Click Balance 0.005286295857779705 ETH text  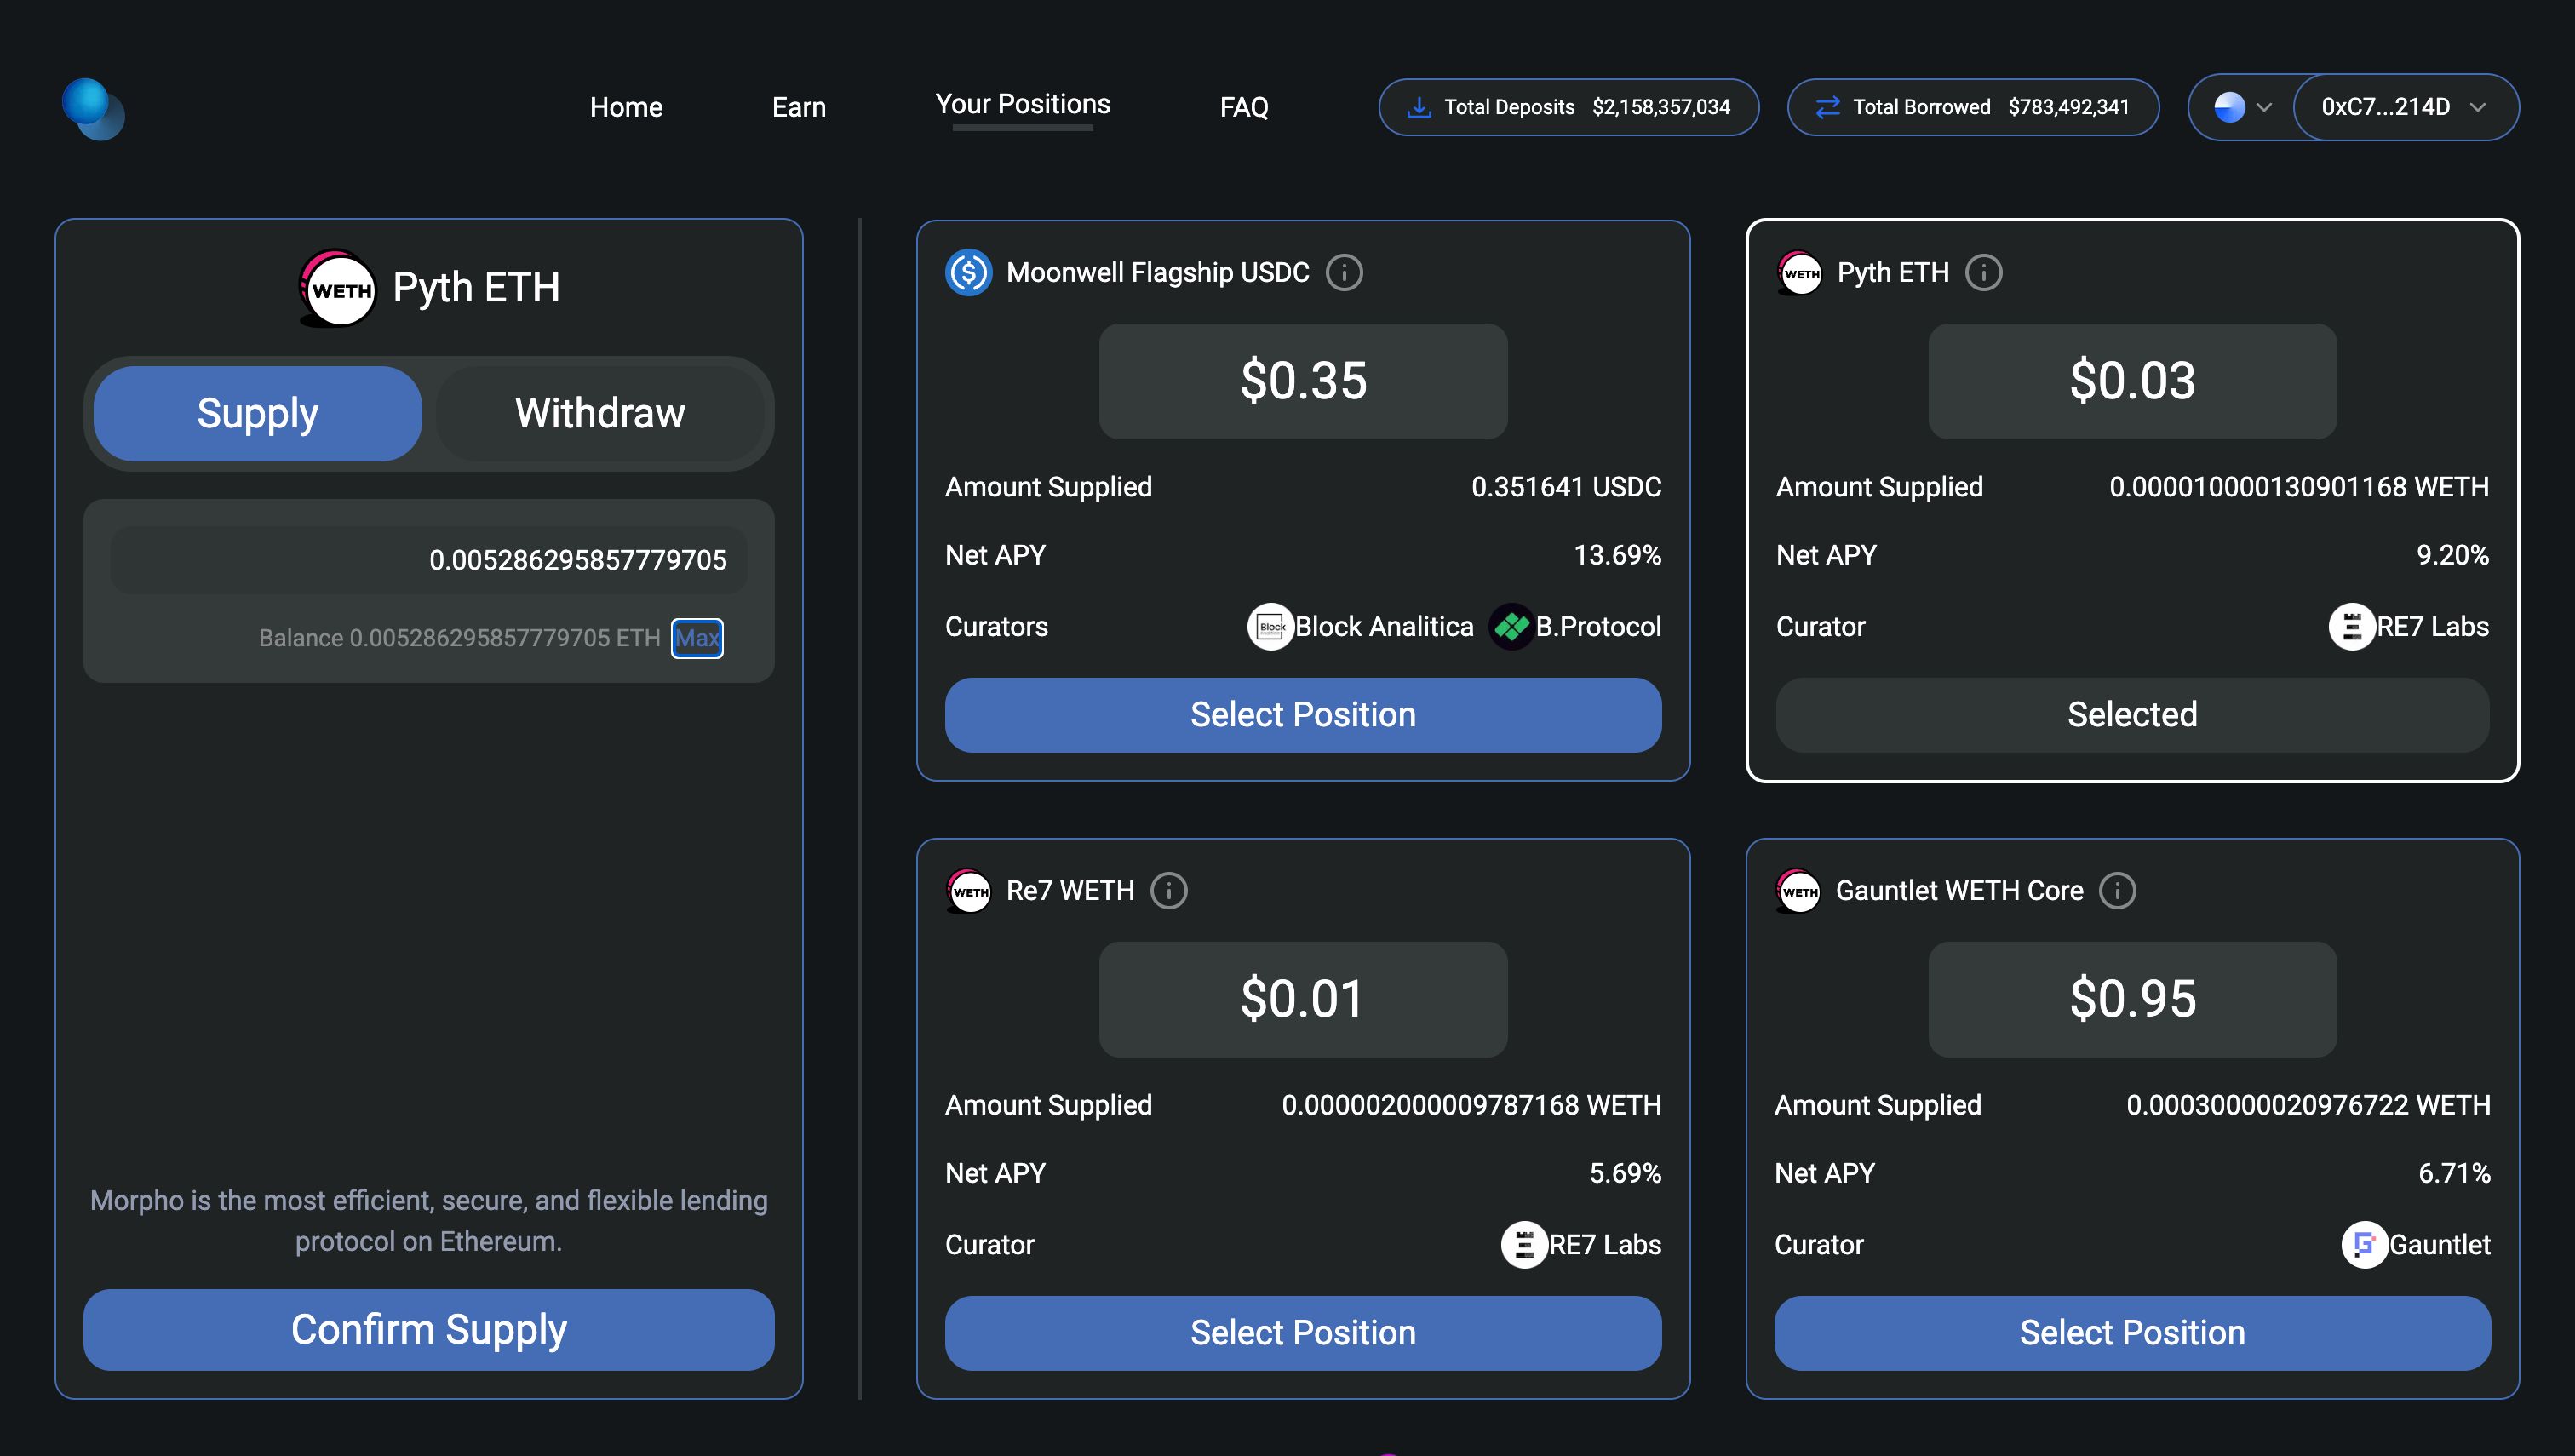[x=459, y=638]
